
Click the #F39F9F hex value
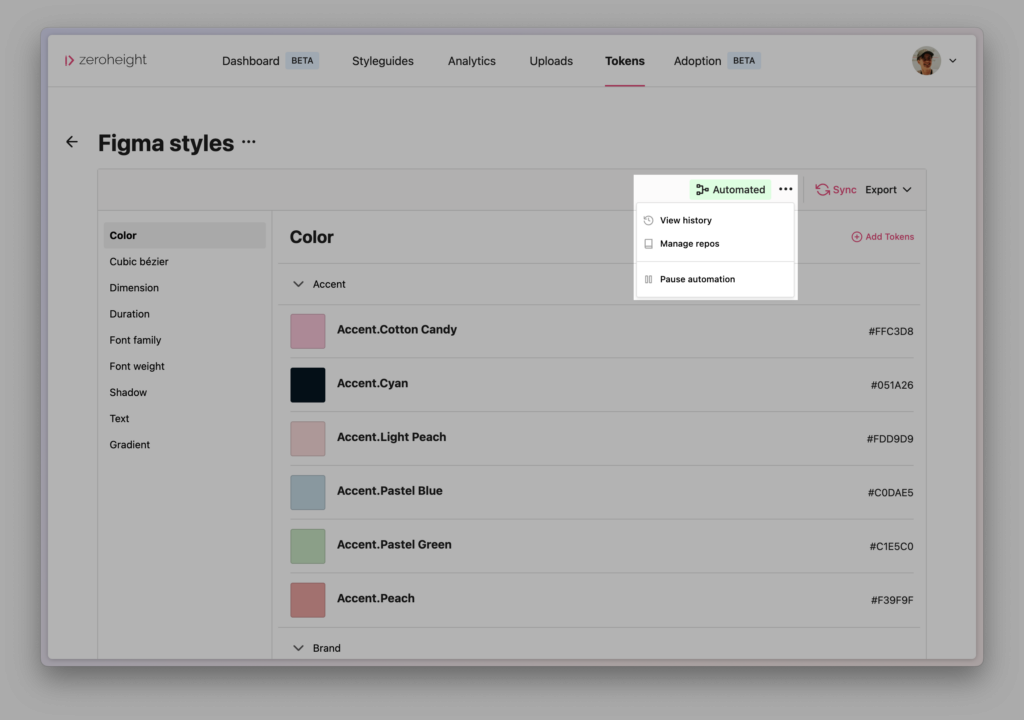(891, 600)
